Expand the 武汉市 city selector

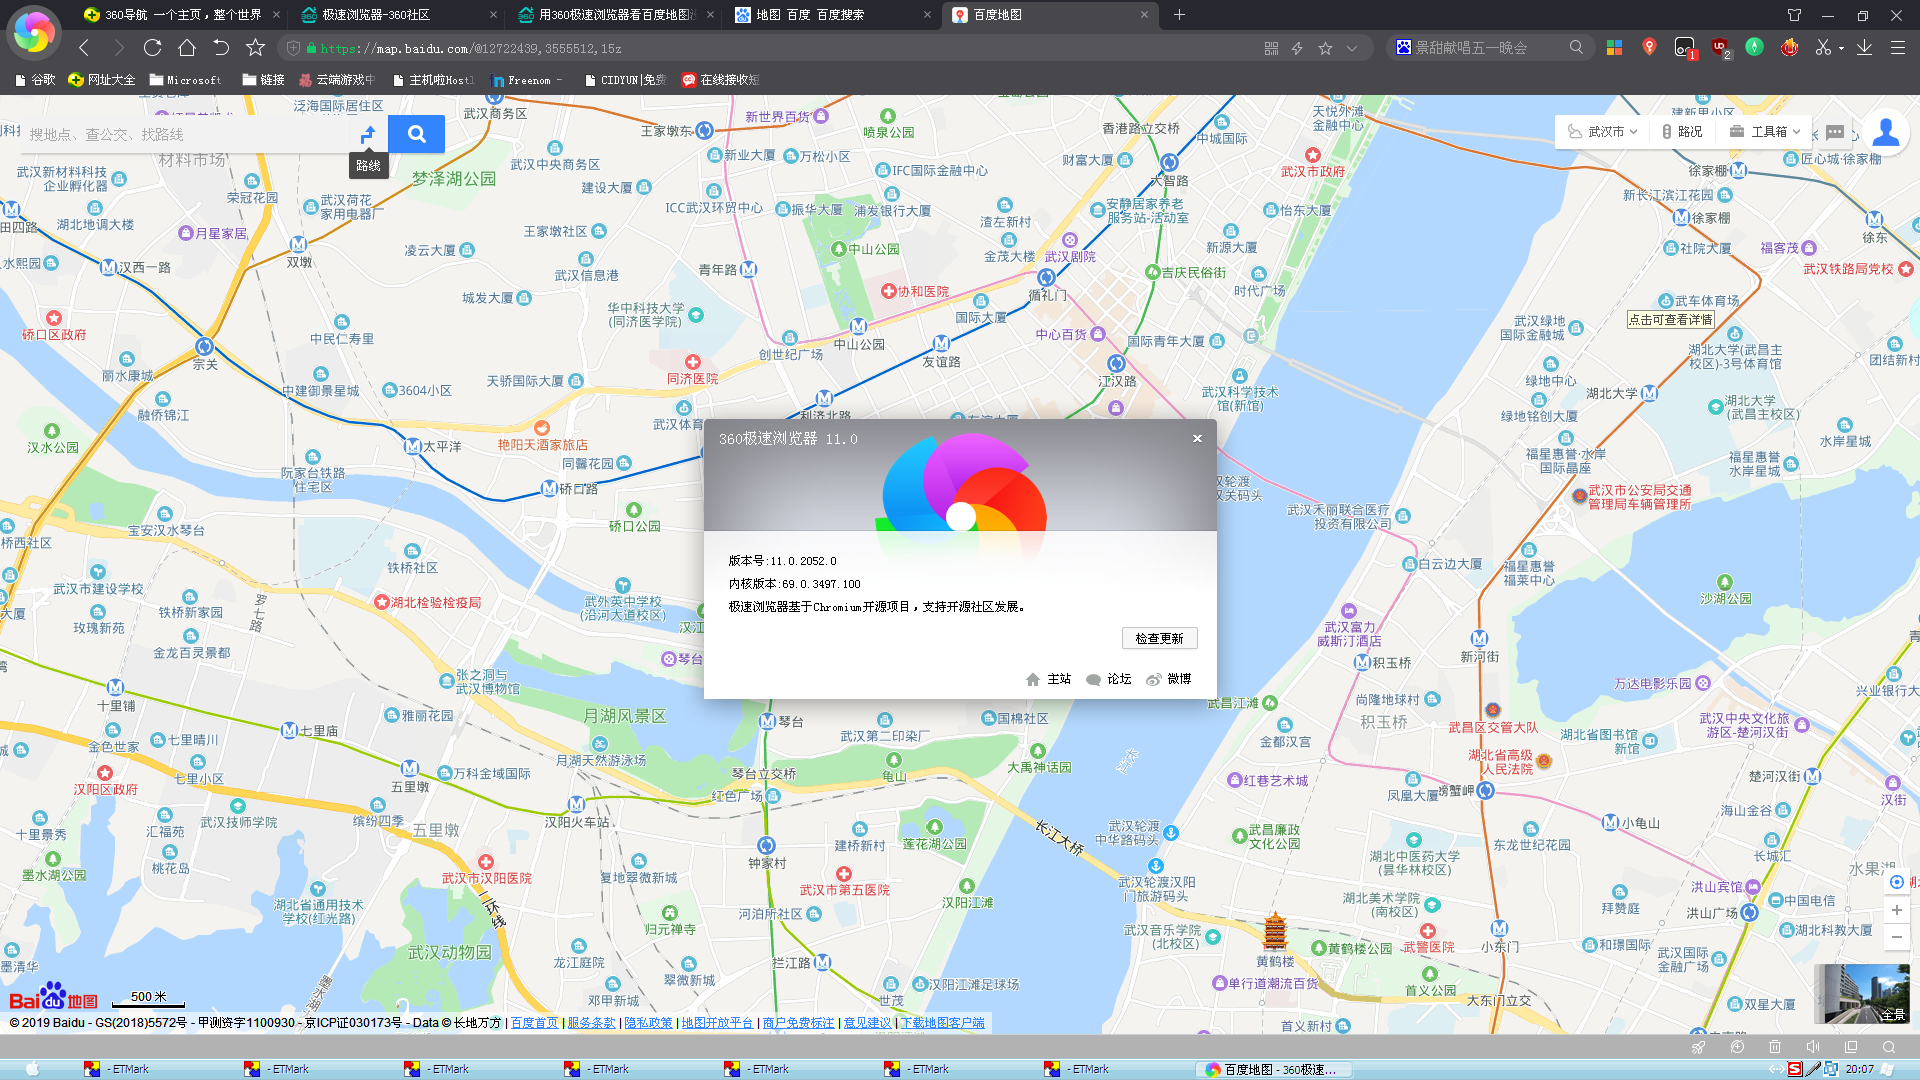[x=1604, y=131]
